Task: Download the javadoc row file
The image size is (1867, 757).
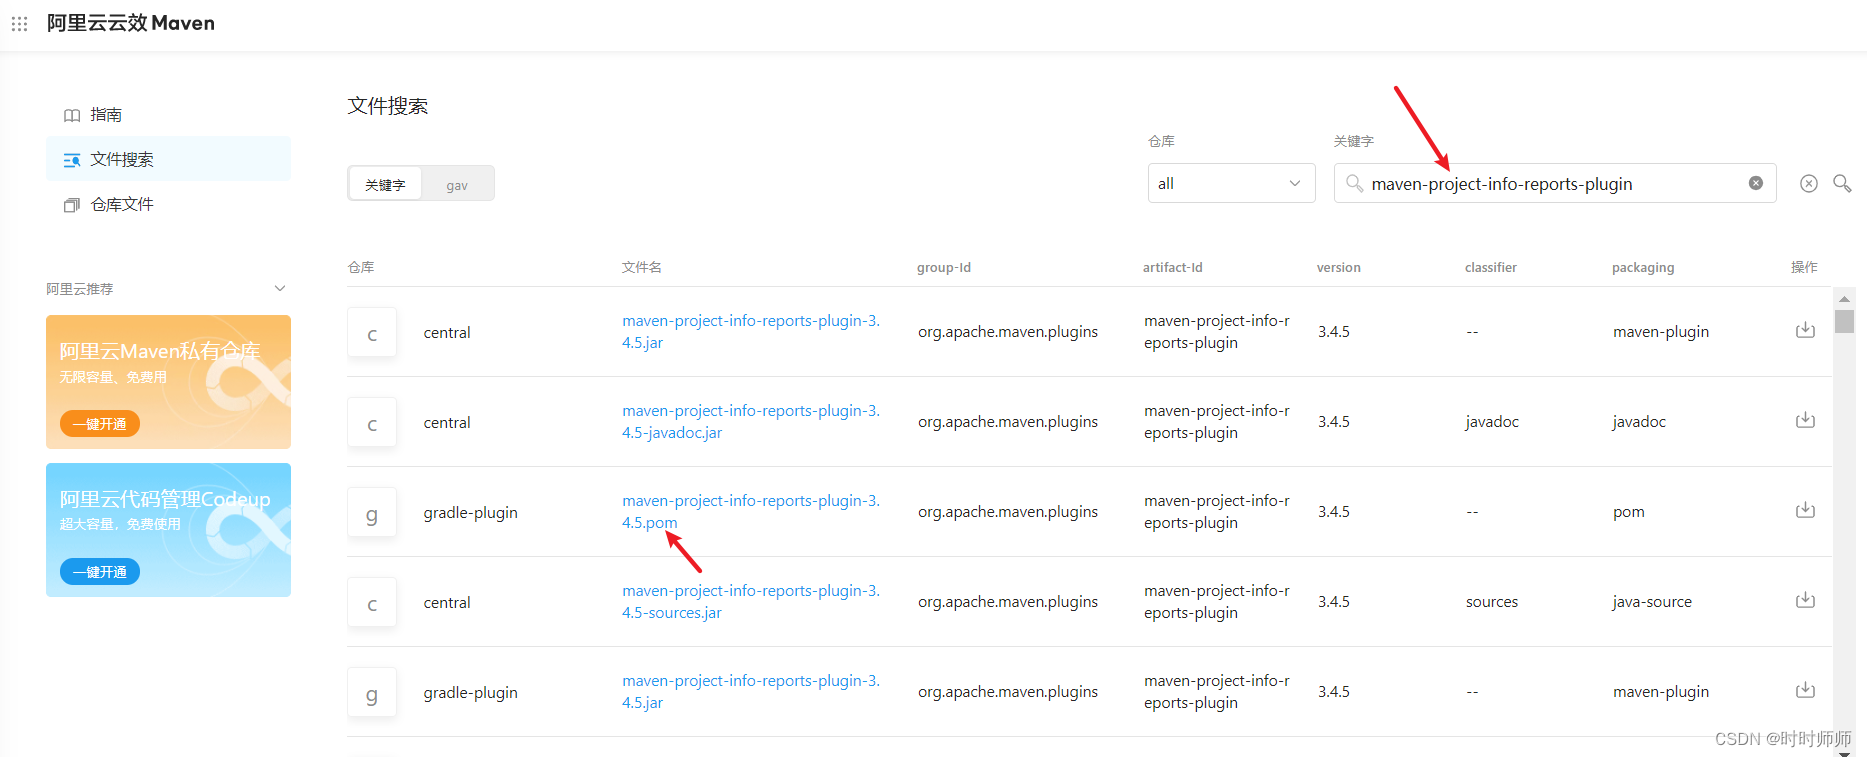Action: tap(1805, 420)
